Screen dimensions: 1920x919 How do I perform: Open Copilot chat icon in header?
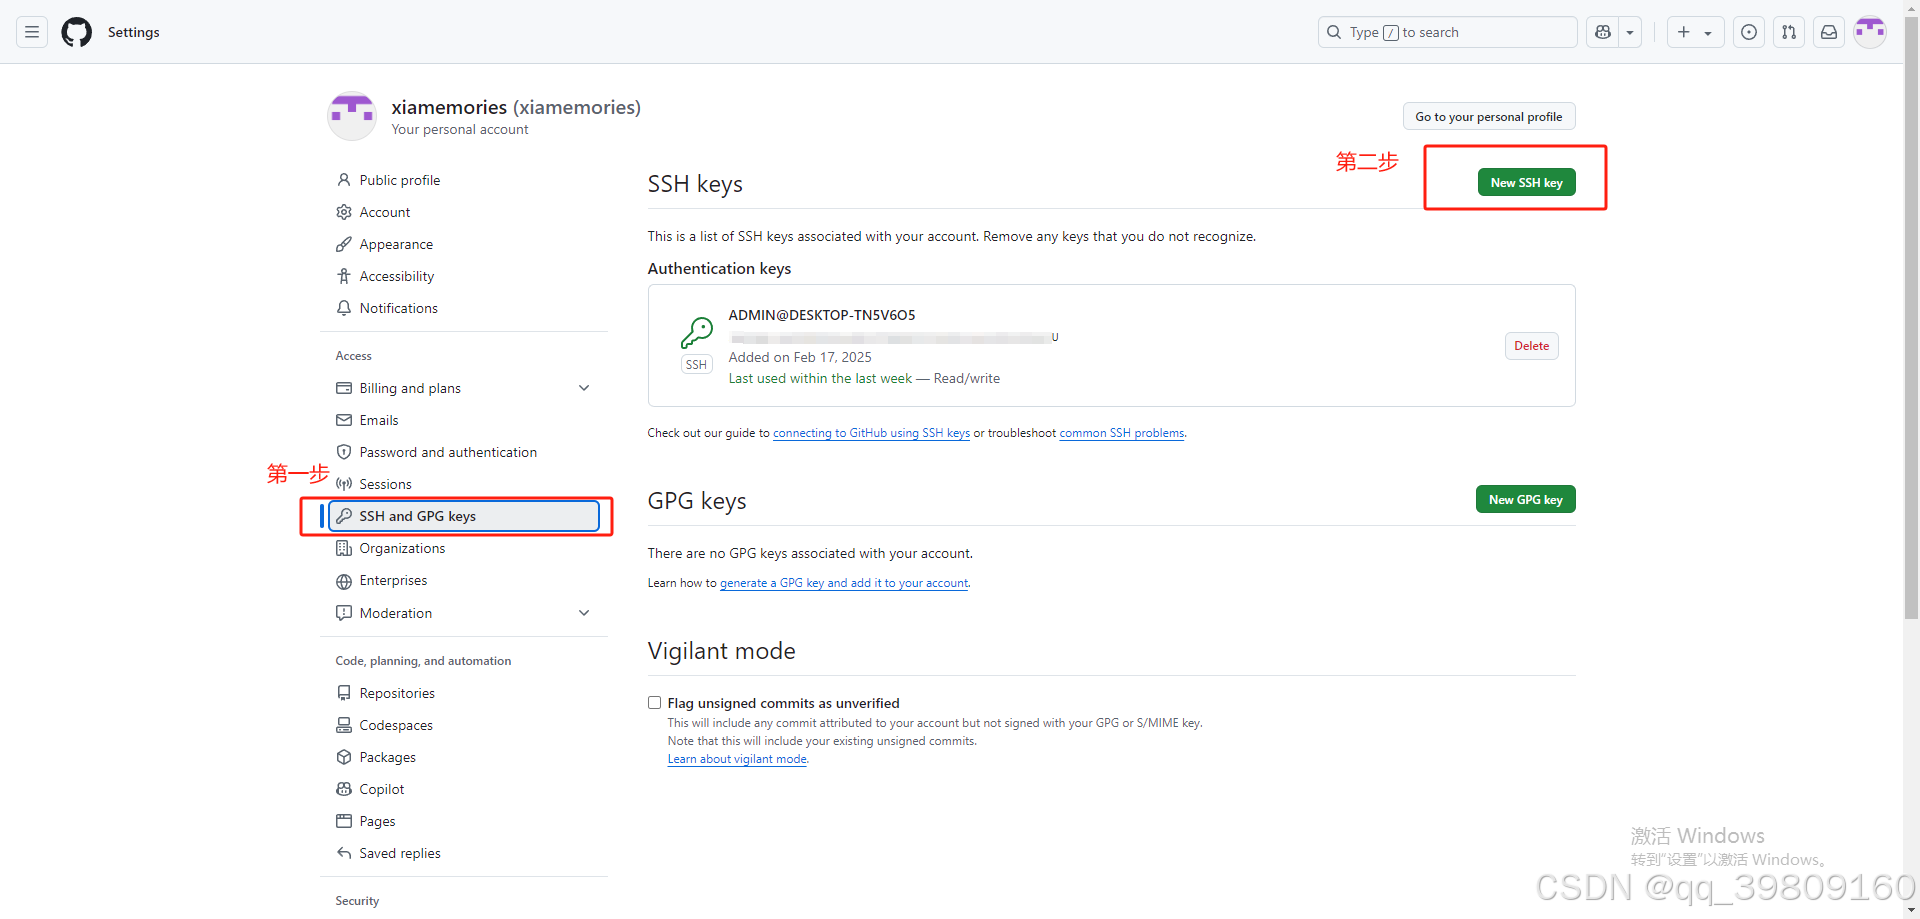[1603, 32]
